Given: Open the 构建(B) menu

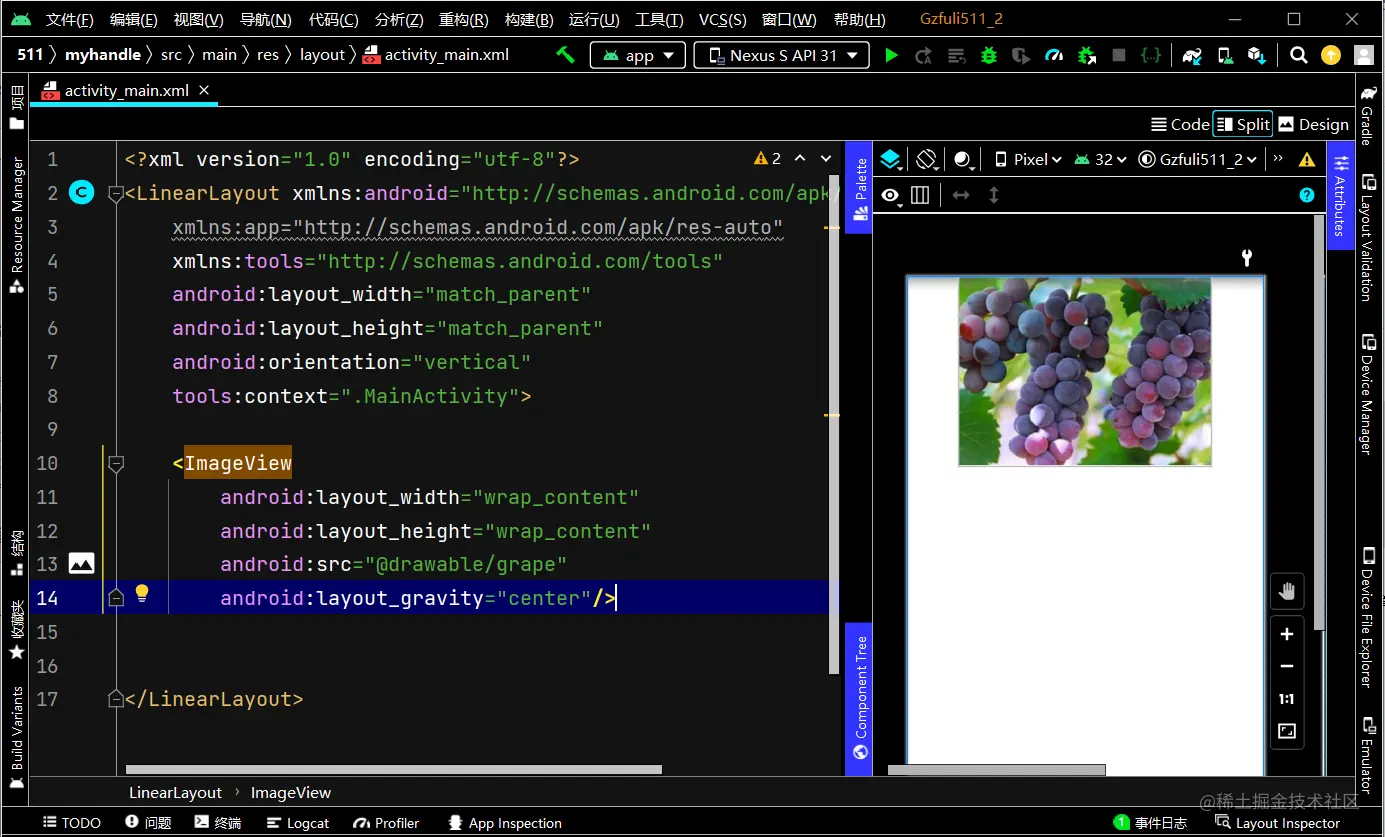Looking at the screenshot, I should [x=529, y=19].
